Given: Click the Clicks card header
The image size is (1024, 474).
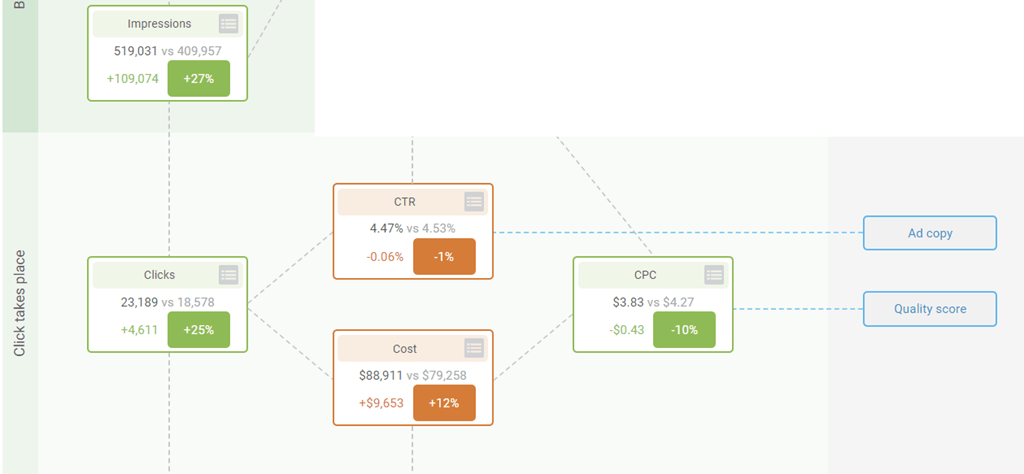Looking at the screenshot, I should click(159, 274).
